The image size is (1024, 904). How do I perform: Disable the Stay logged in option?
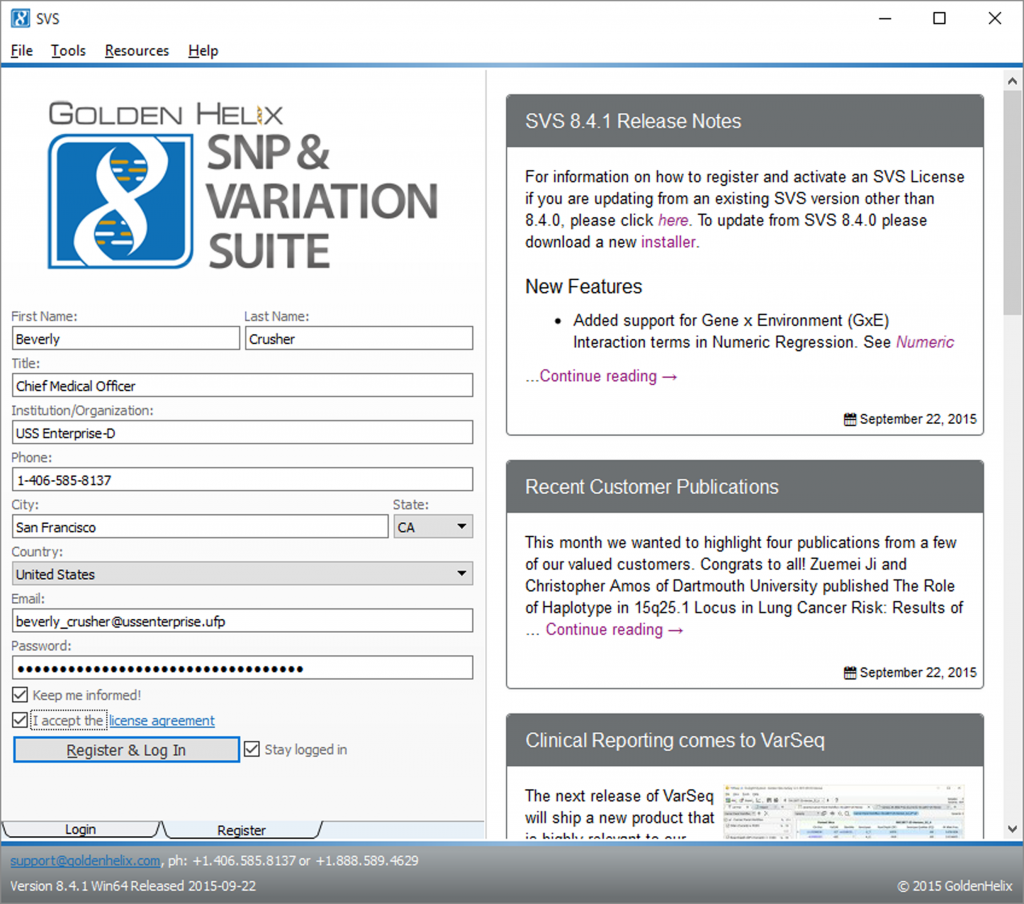(250, 749)
